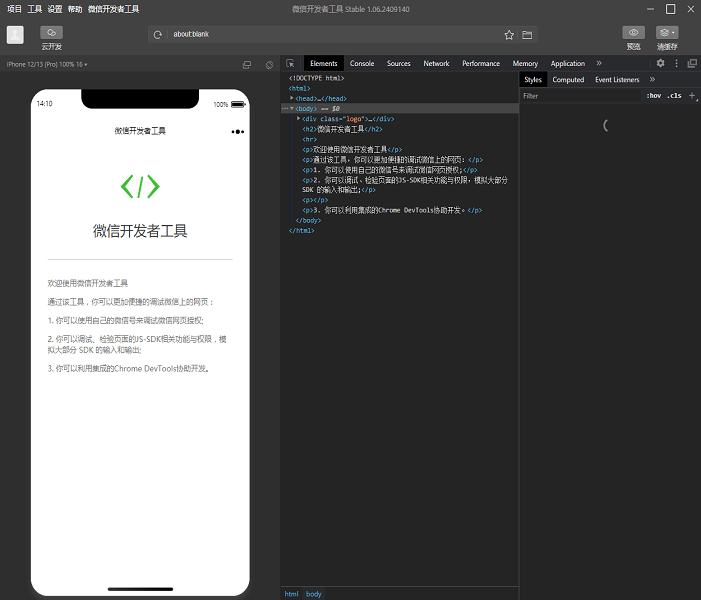
Task: Switch to the Elements tab
Action: [324, 63]
